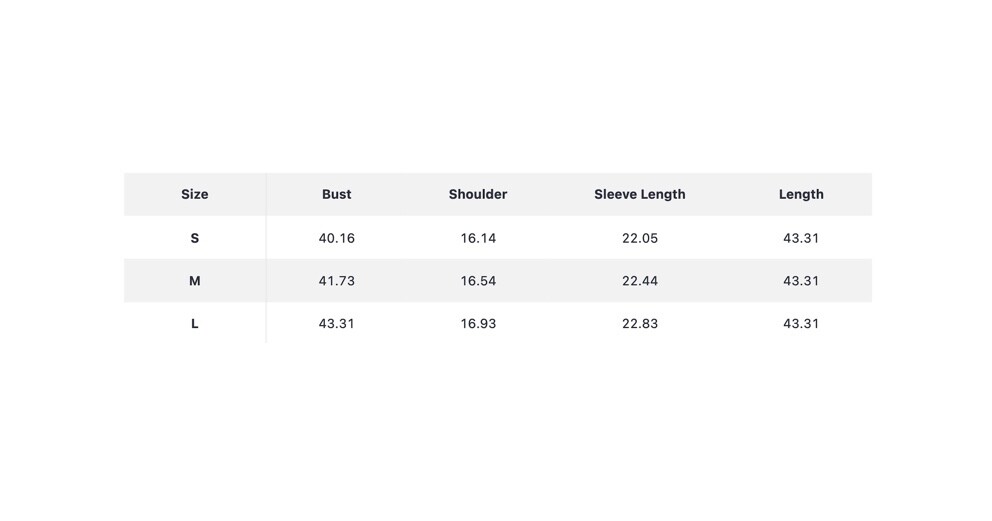This screenshot has width=992, height=521.
Task: Click sleeve length value 22.83
Action: (640, 324)
